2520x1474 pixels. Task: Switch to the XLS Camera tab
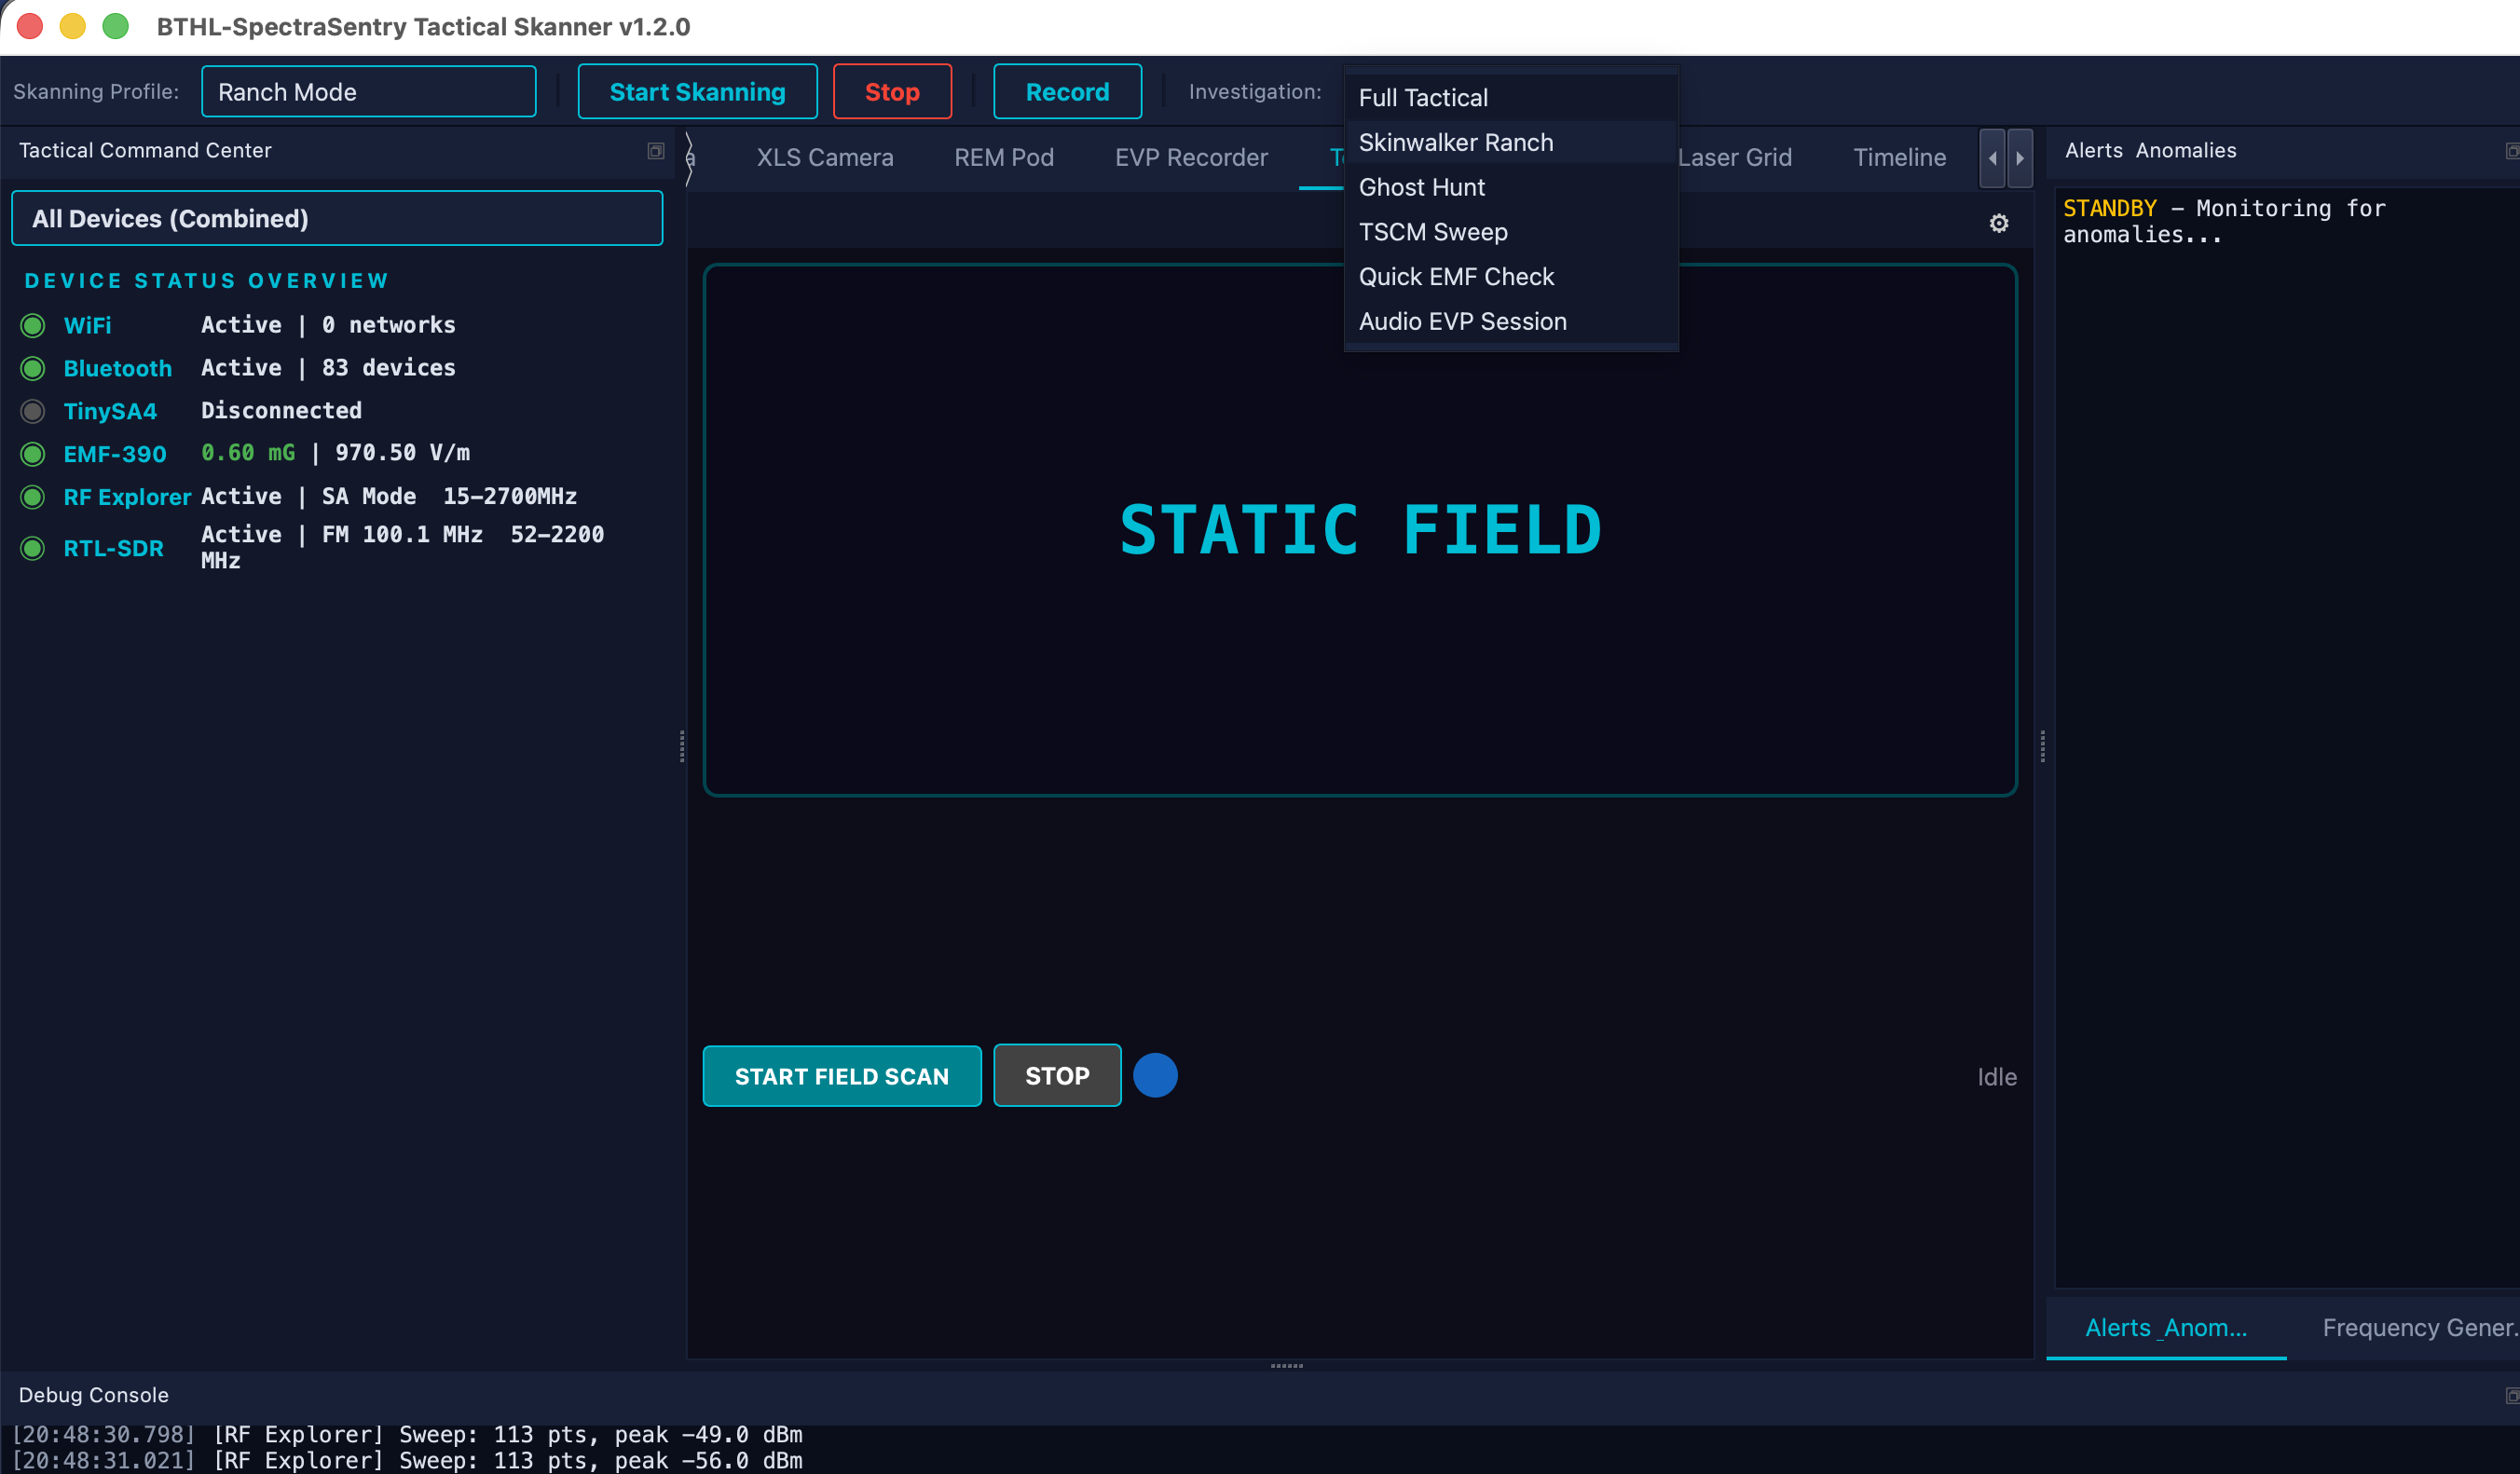click(x=824, y=158)
